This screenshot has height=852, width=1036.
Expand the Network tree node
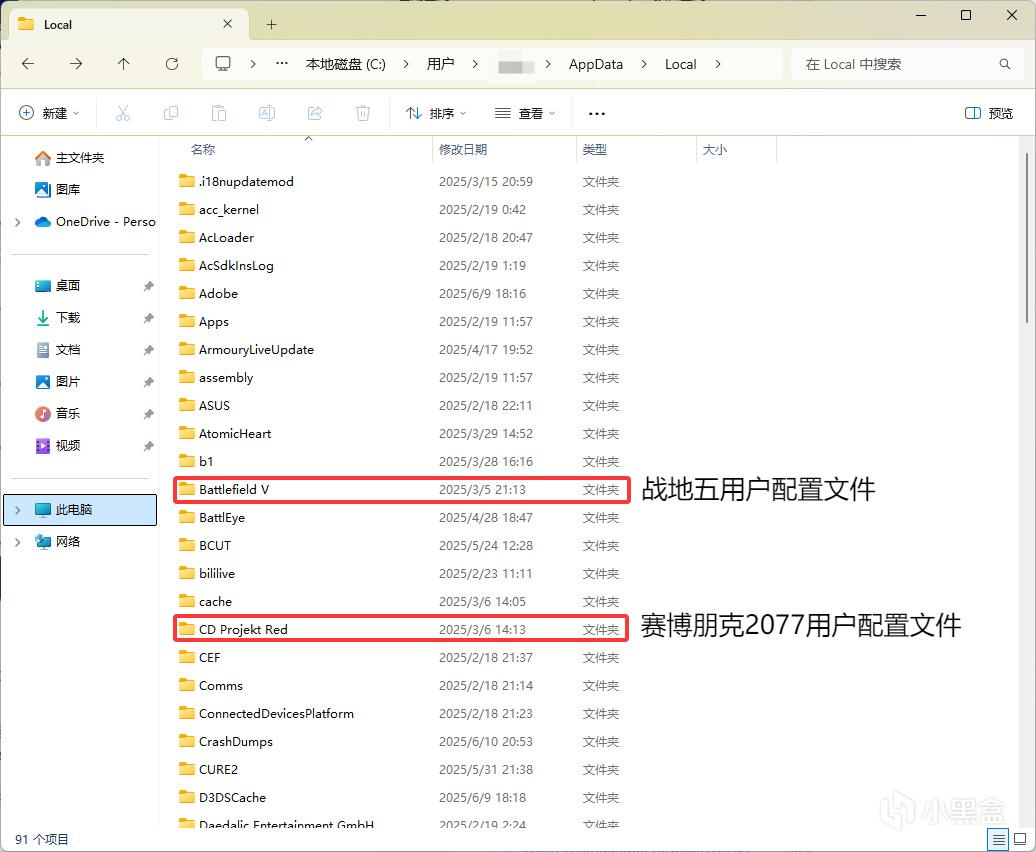click(x=18, y=542)
